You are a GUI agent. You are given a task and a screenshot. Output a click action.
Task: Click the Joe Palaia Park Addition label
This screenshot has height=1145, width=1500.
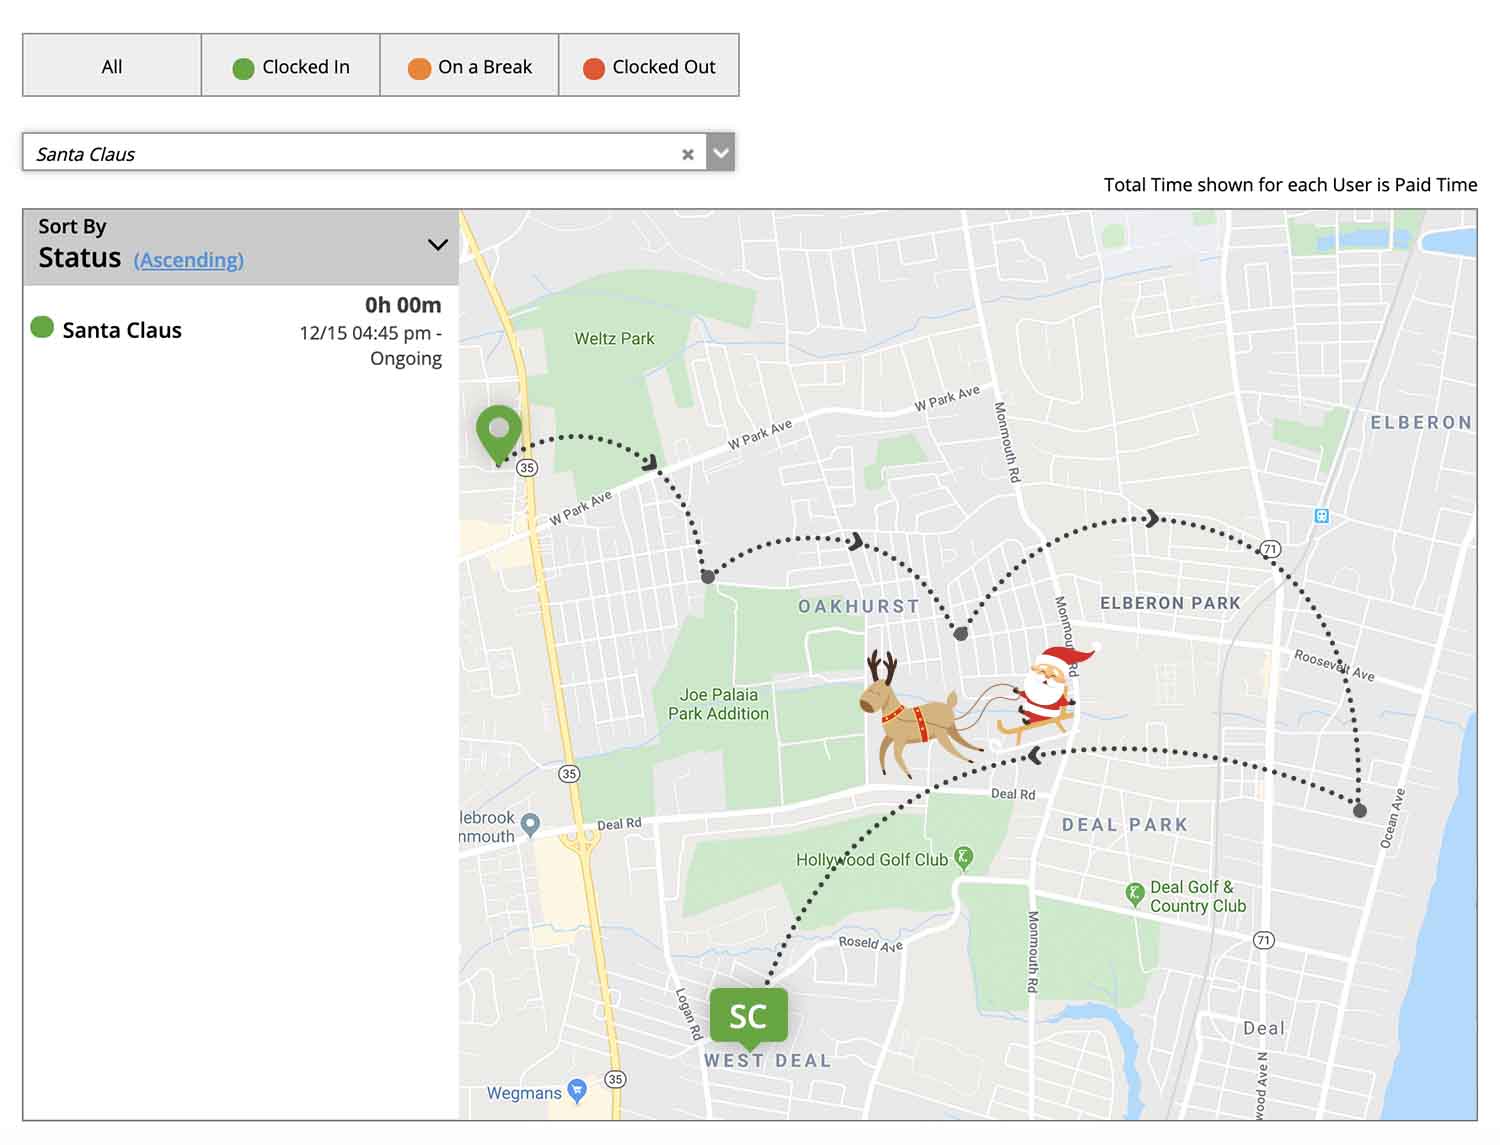click(718, 704)
